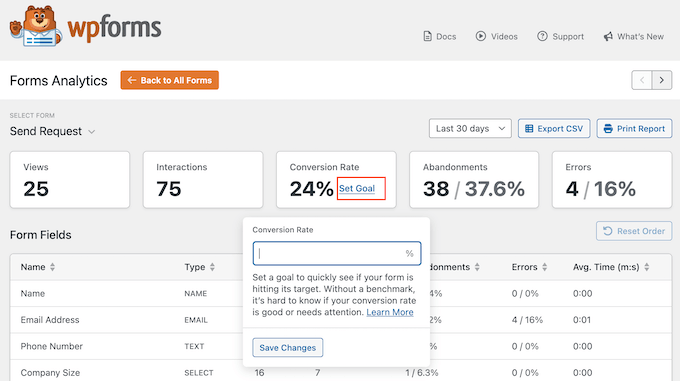Click the WPForms bear mascot logo
This screenshot has height=384, width=680.
click(x=36, y=26)
